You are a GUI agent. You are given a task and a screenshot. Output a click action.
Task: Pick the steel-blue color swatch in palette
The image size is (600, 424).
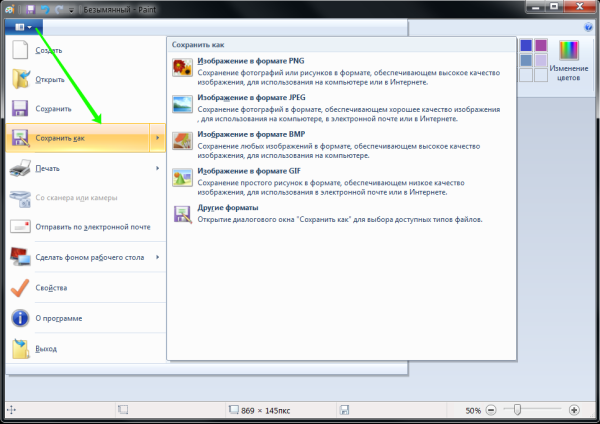[526, 60]
